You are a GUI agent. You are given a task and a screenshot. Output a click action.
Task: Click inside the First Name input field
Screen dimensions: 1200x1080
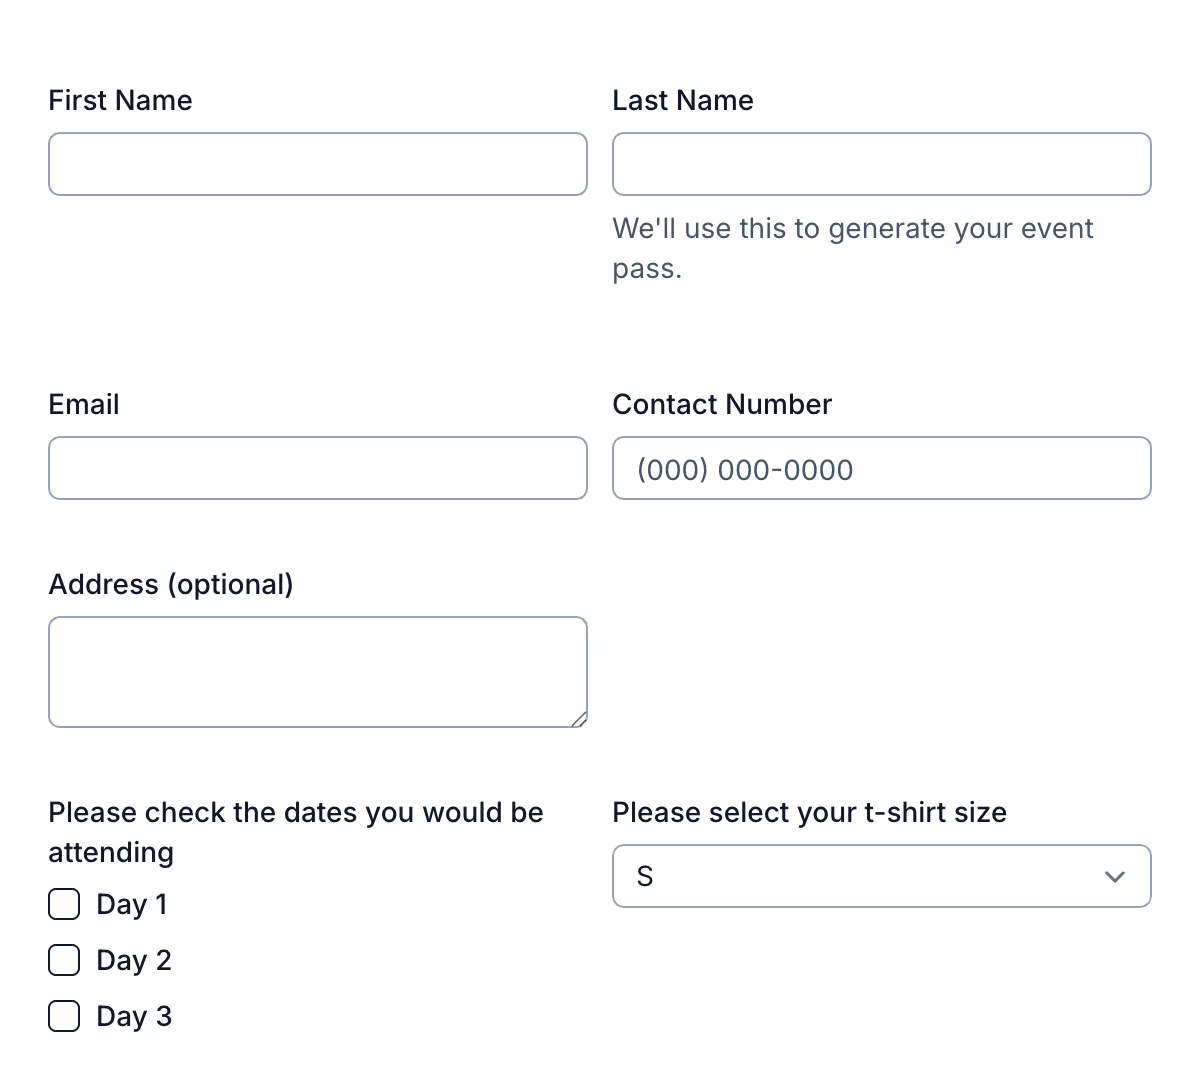pos(317,164)
